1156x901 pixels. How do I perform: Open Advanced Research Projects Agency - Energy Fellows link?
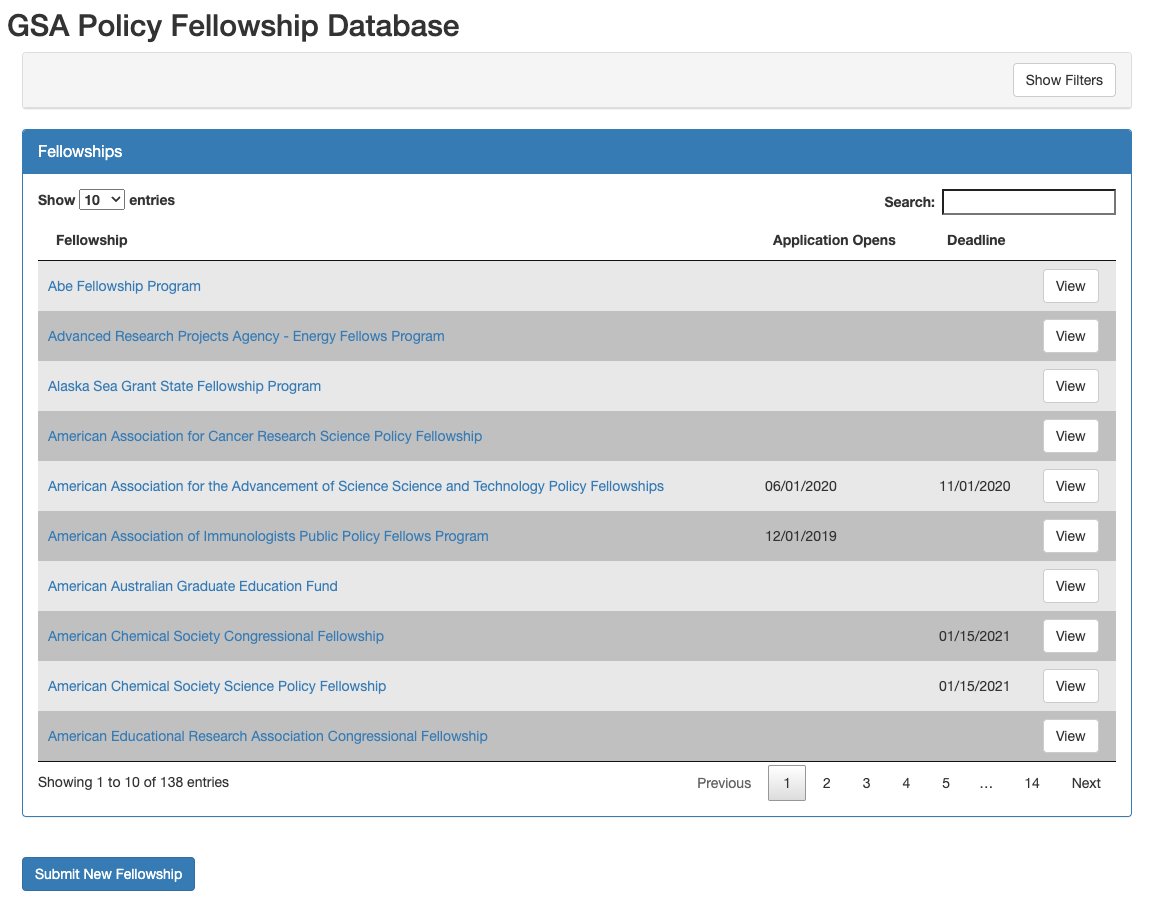tap(246, 336)
